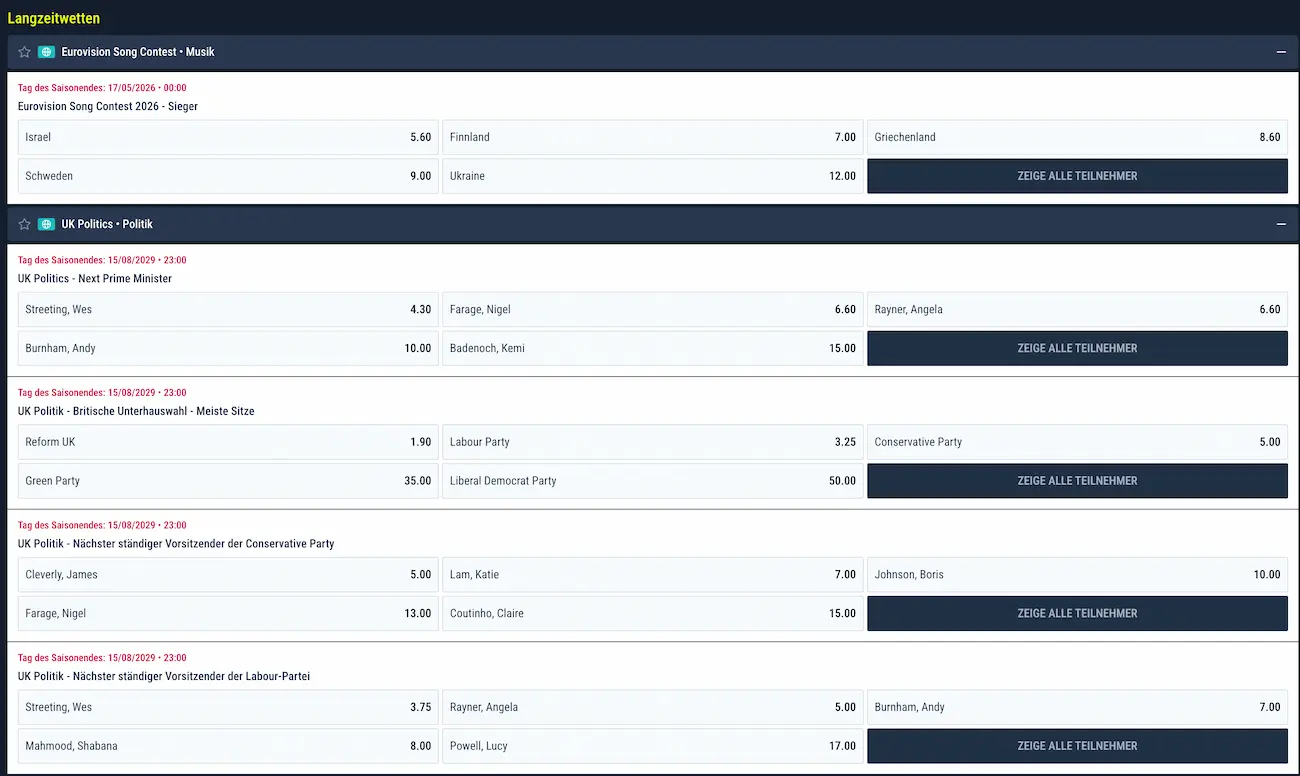Select Israel at odds 5.60
The height and width of the screenshot is (776, 1300).
click(228, 137)
